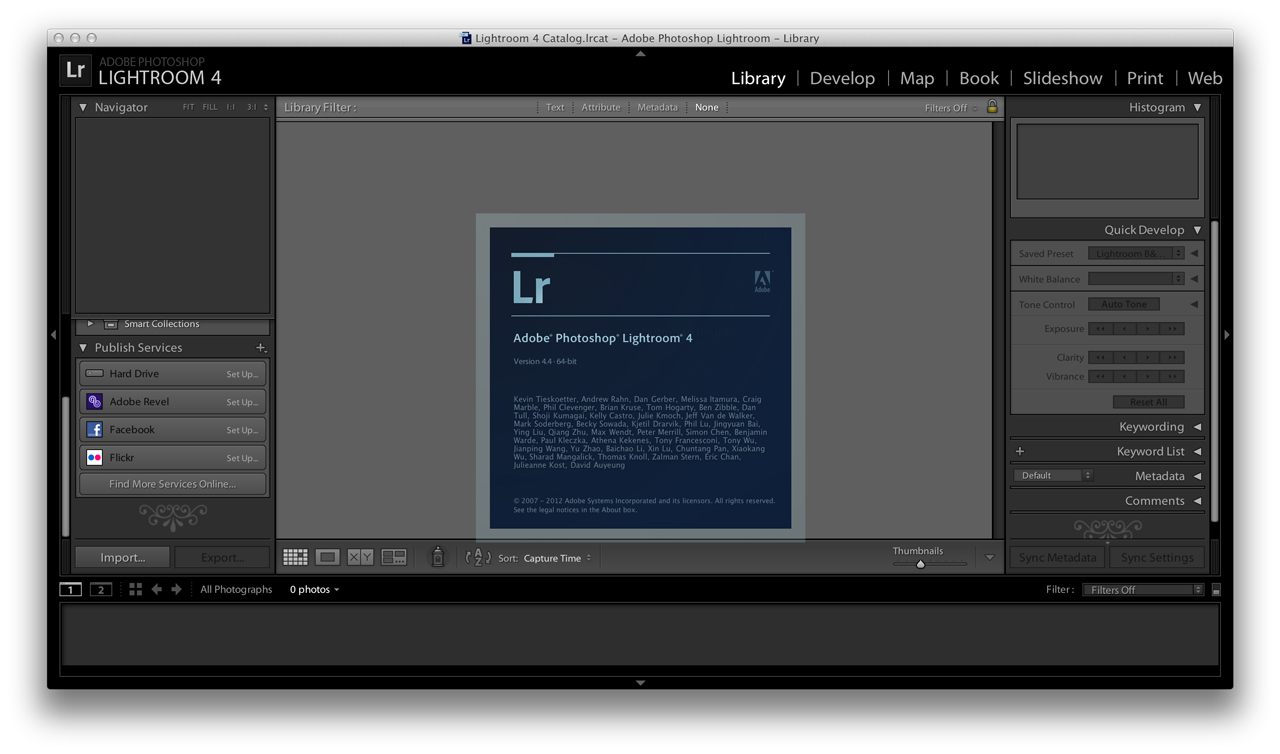Screen dimensions: 1280x754
Task: Click the Import button
Action: (122, 557)
